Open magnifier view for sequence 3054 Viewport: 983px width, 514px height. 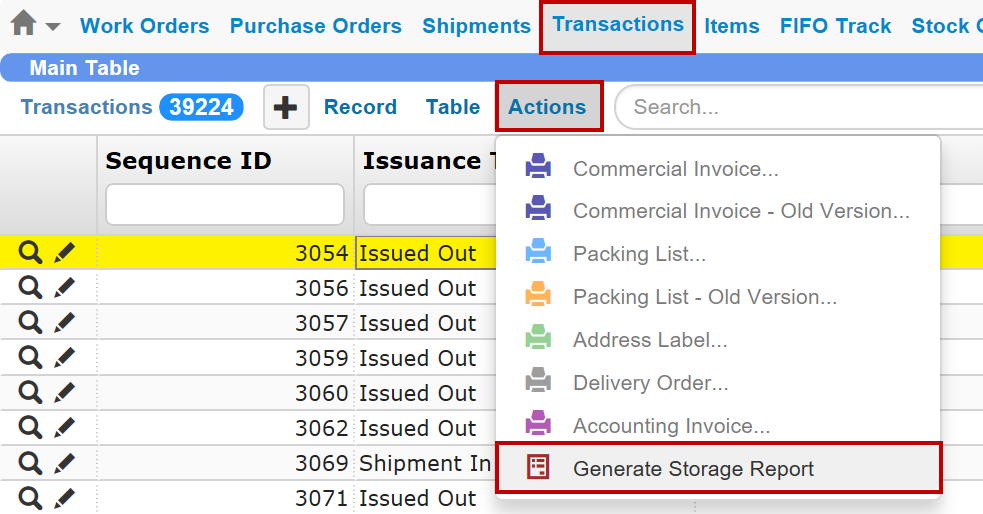coord(31,253)
